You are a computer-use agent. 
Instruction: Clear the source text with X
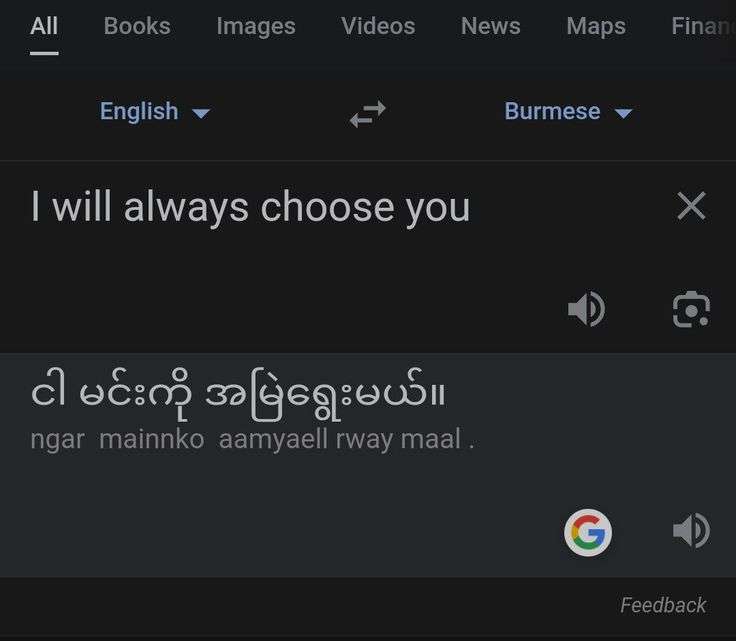(691, 206)
